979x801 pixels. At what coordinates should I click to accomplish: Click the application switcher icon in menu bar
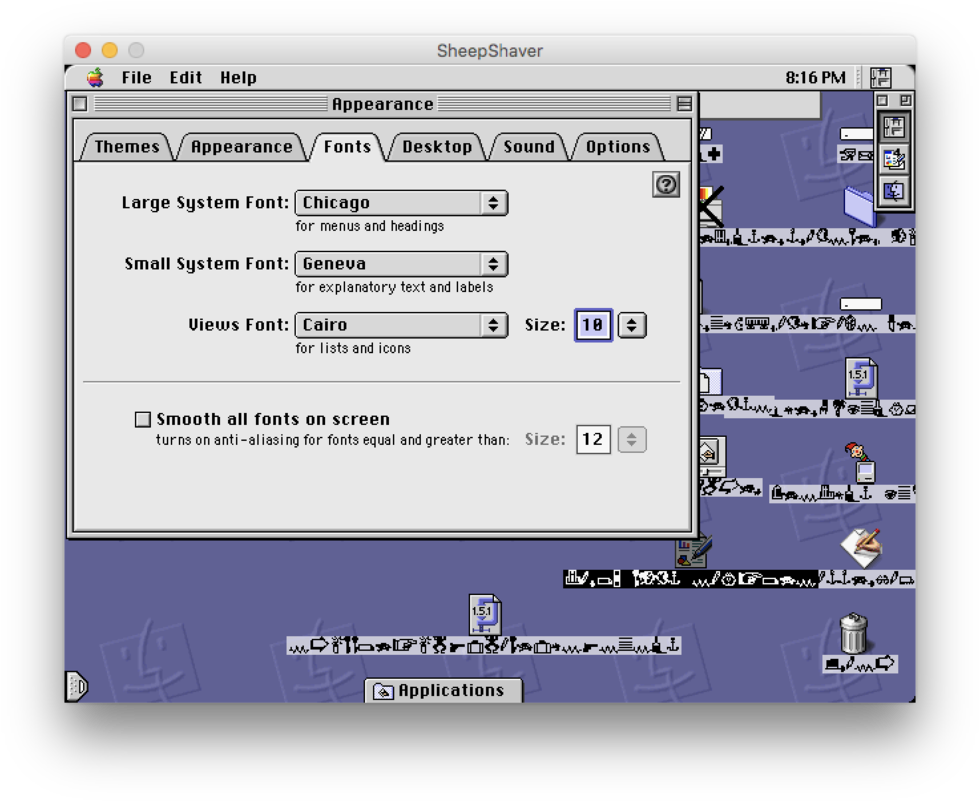coord(880,78)
